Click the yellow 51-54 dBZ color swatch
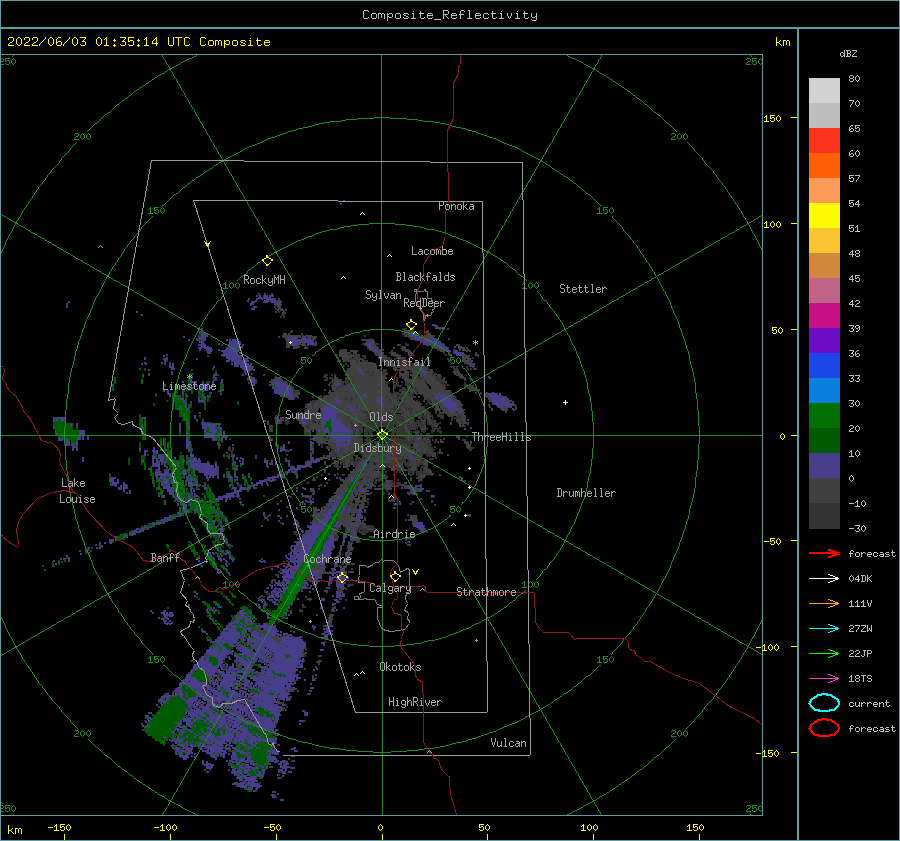The height and width of the screenshot is (841, 900). [x=824, y=215]
